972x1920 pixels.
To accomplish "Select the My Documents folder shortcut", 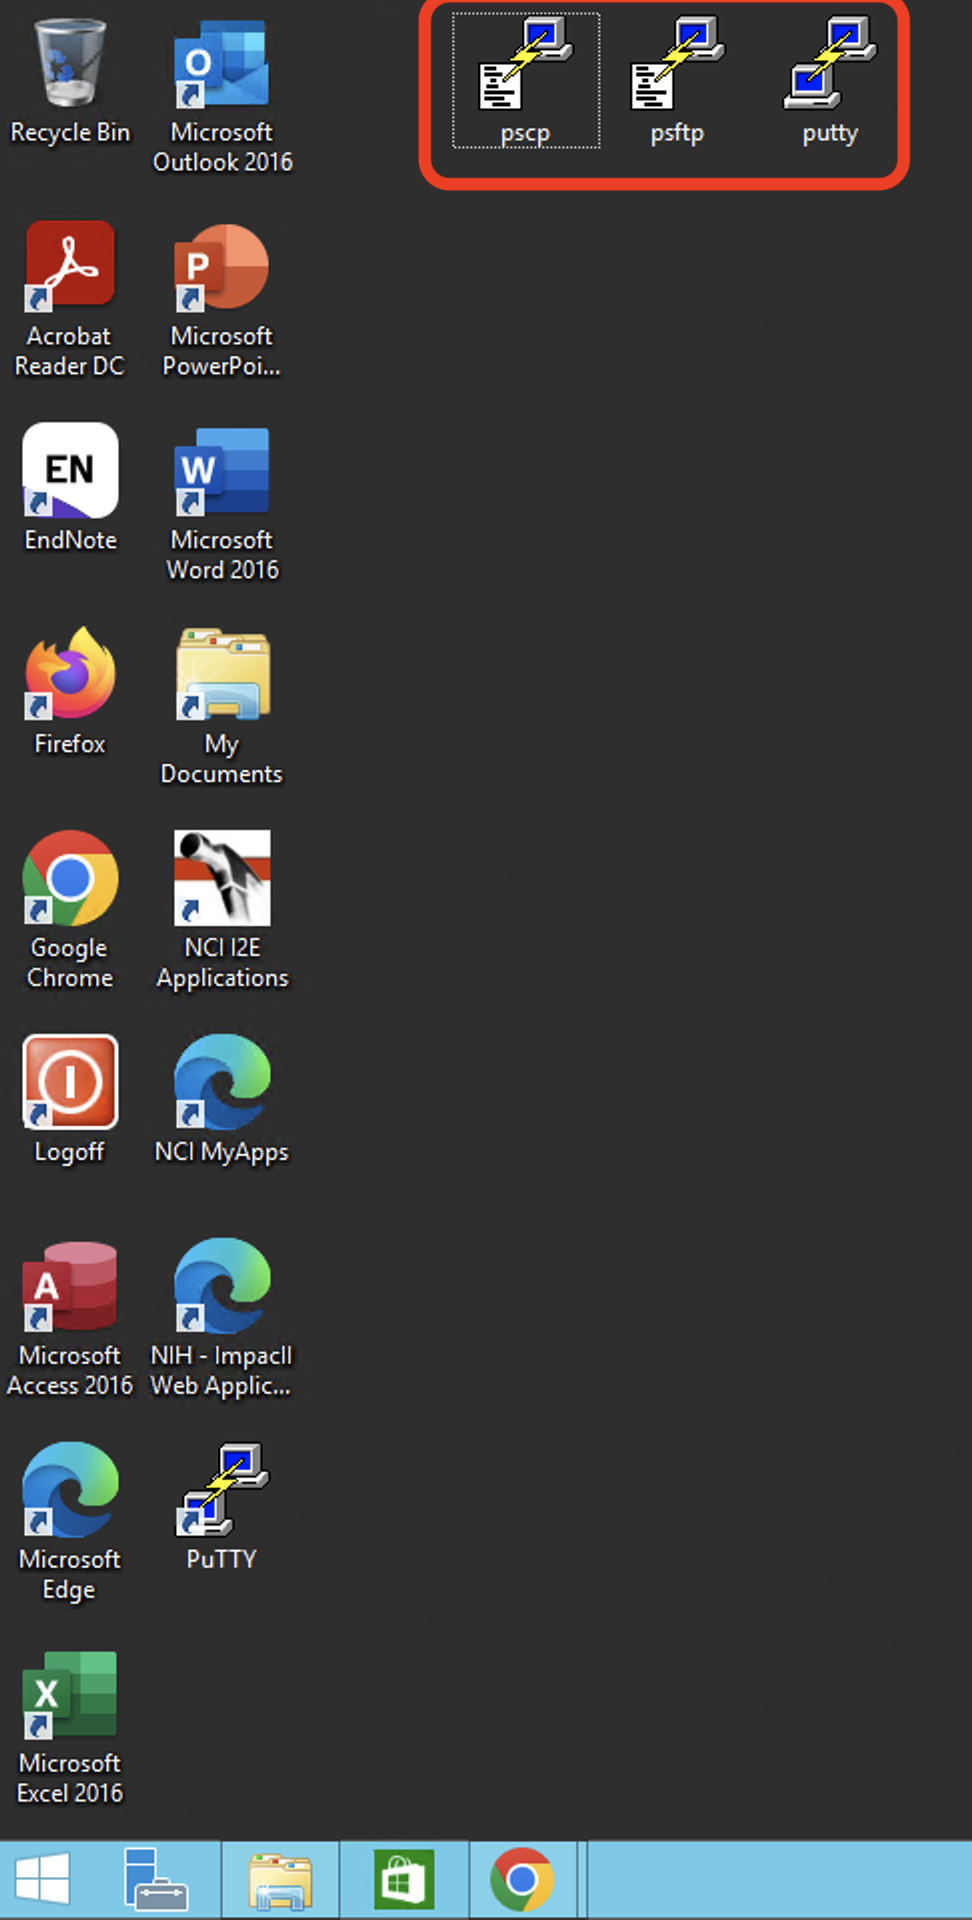I will (x=221, y=675).
